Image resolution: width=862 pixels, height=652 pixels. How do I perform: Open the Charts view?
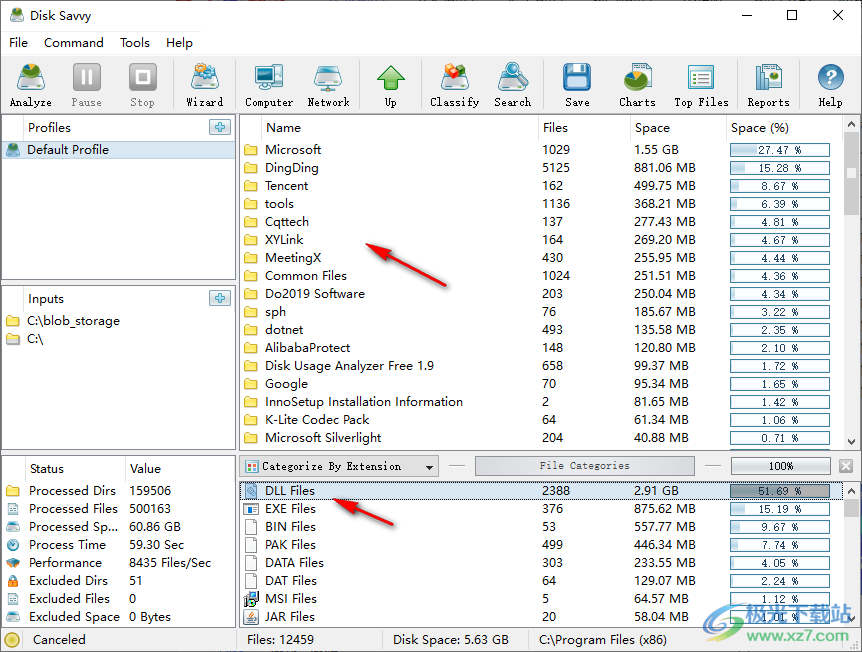(x=637, y=85)
